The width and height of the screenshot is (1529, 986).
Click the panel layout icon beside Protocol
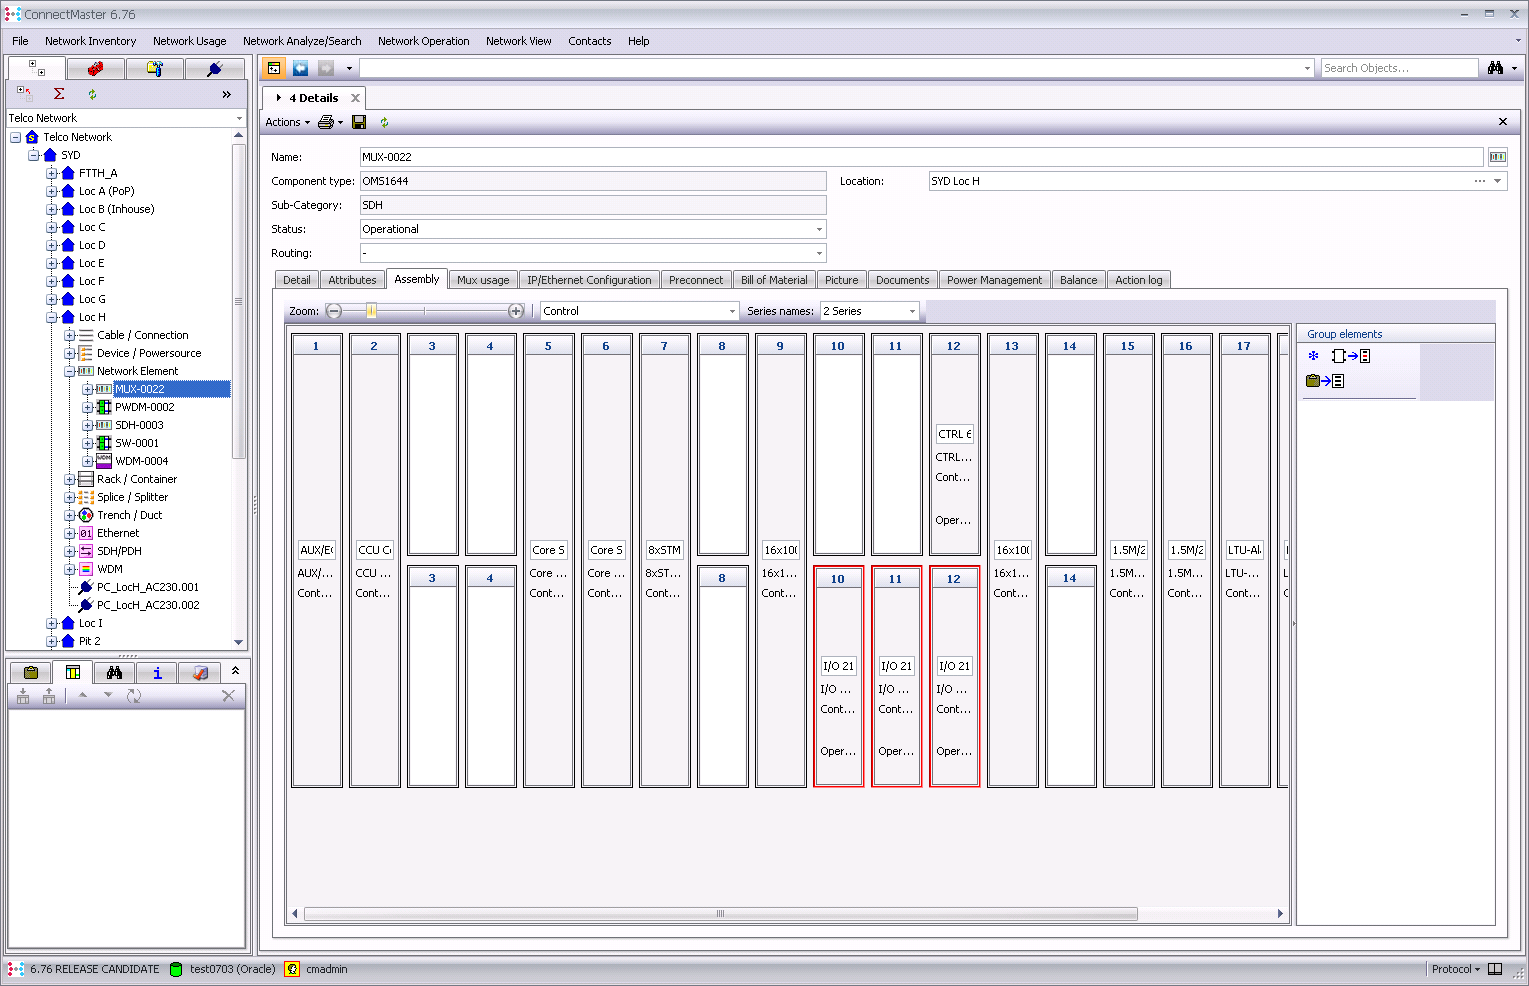[1495, 969]
